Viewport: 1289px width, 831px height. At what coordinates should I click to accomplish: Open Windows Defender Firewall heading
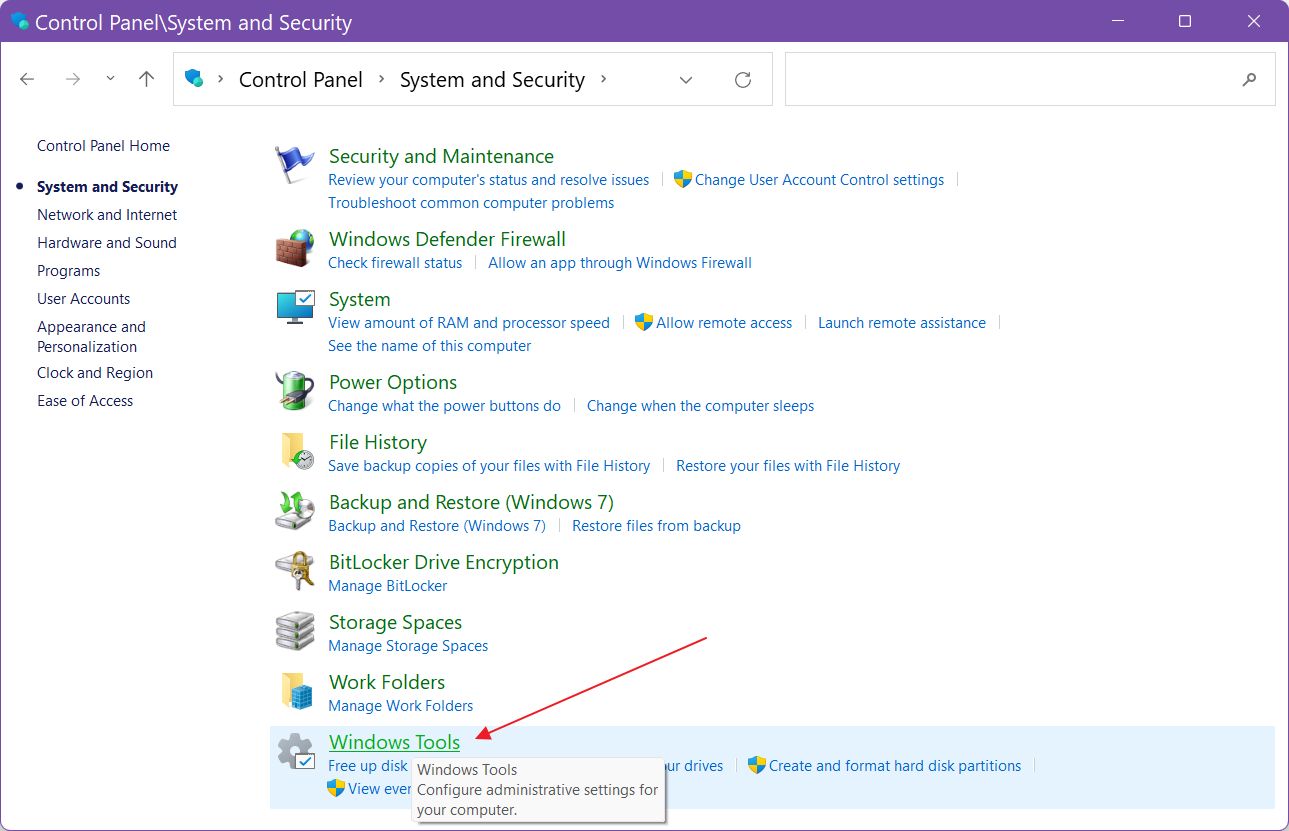point(447,239)
